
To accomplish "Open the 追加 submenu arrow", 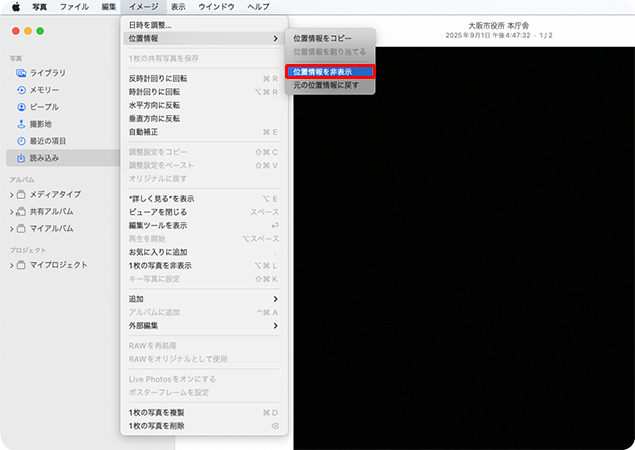I will point(275,299).
